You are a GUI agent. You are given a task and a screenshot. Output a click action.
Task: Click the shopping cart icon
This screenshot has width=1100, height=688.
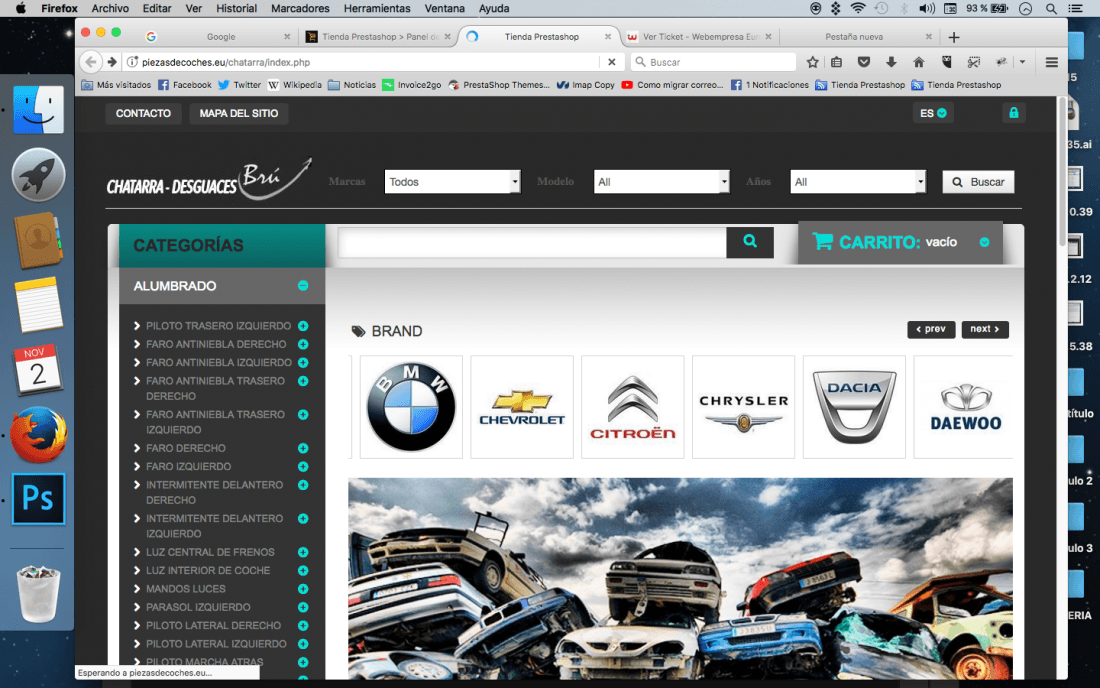[823, 241]
